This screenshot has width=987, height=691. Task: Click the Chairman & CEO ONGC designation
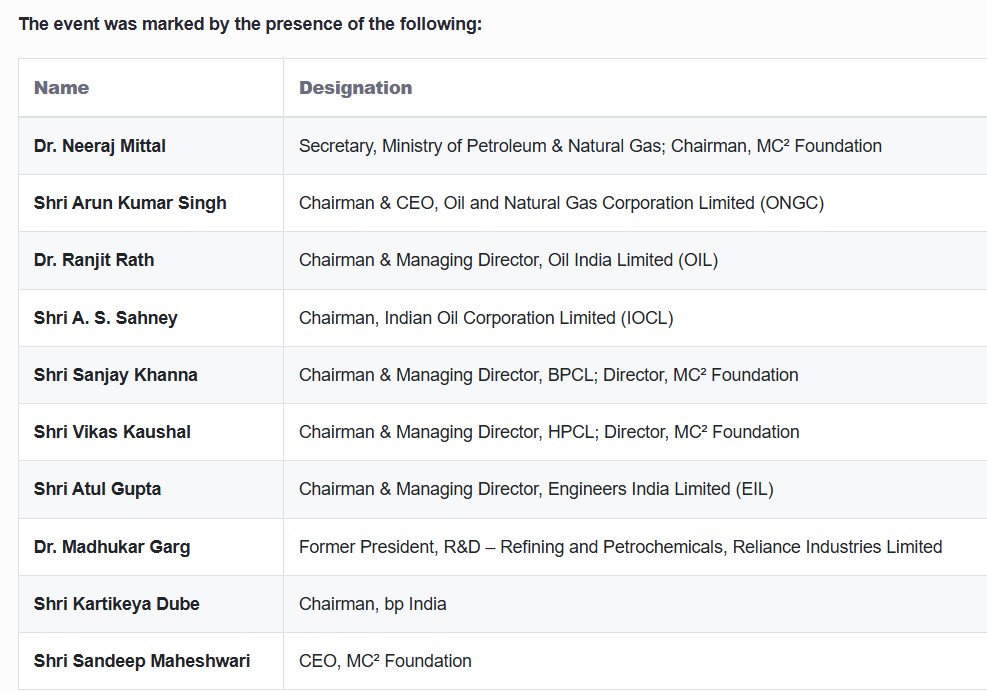[x=561, y=203]
